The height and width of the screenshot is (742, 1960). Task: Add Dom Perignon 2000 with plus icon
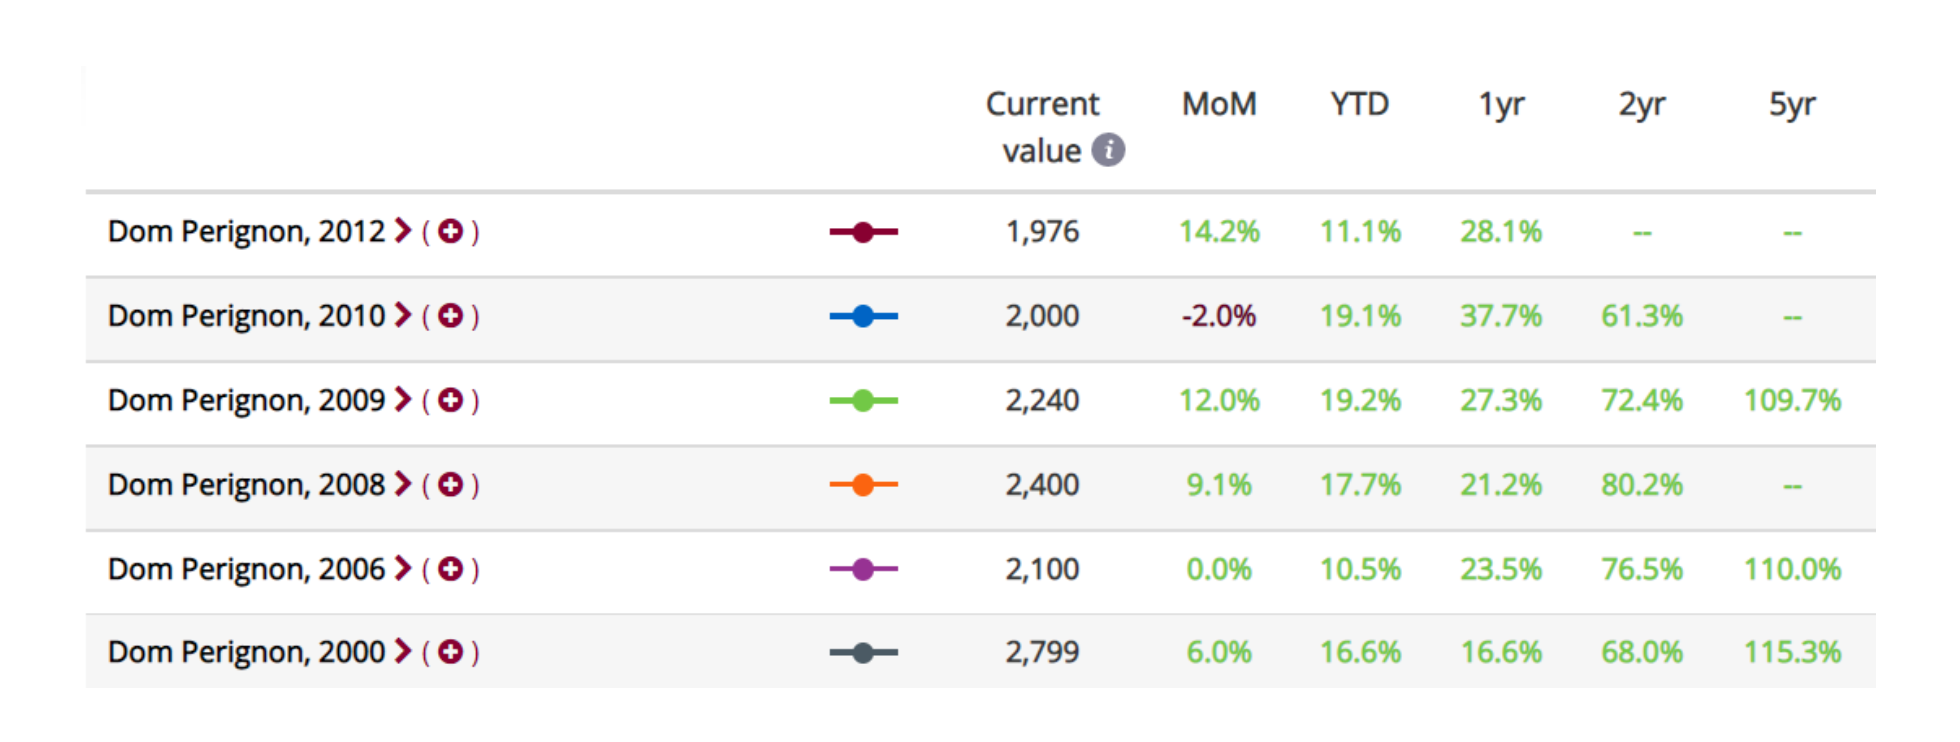click(x=451, y=652)
